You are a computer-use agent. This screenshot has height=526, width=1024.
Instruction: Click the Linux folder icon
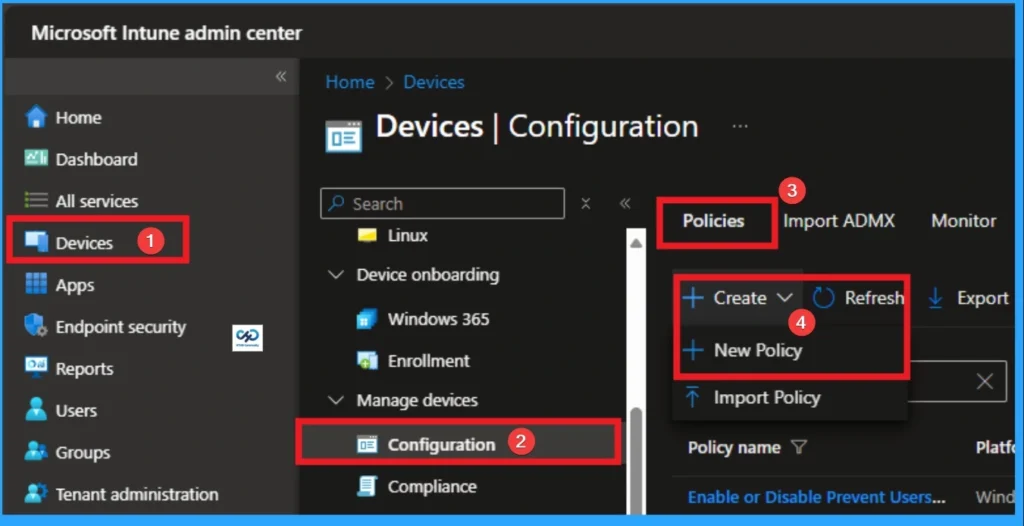pyautogui.click(x=368, y=235)
